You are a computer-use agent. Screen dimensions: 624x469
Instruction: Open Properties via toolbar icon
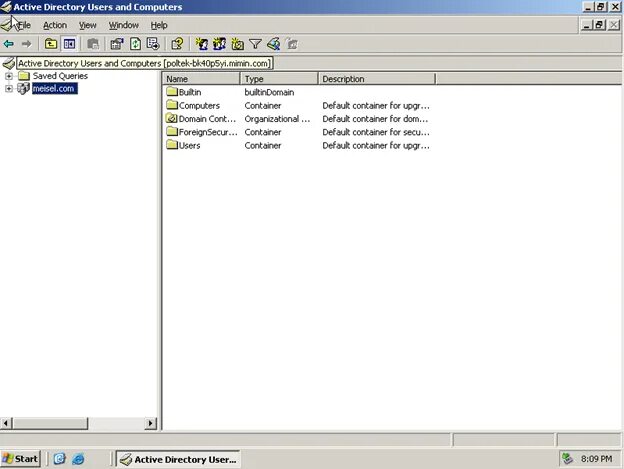pos(117,44)
